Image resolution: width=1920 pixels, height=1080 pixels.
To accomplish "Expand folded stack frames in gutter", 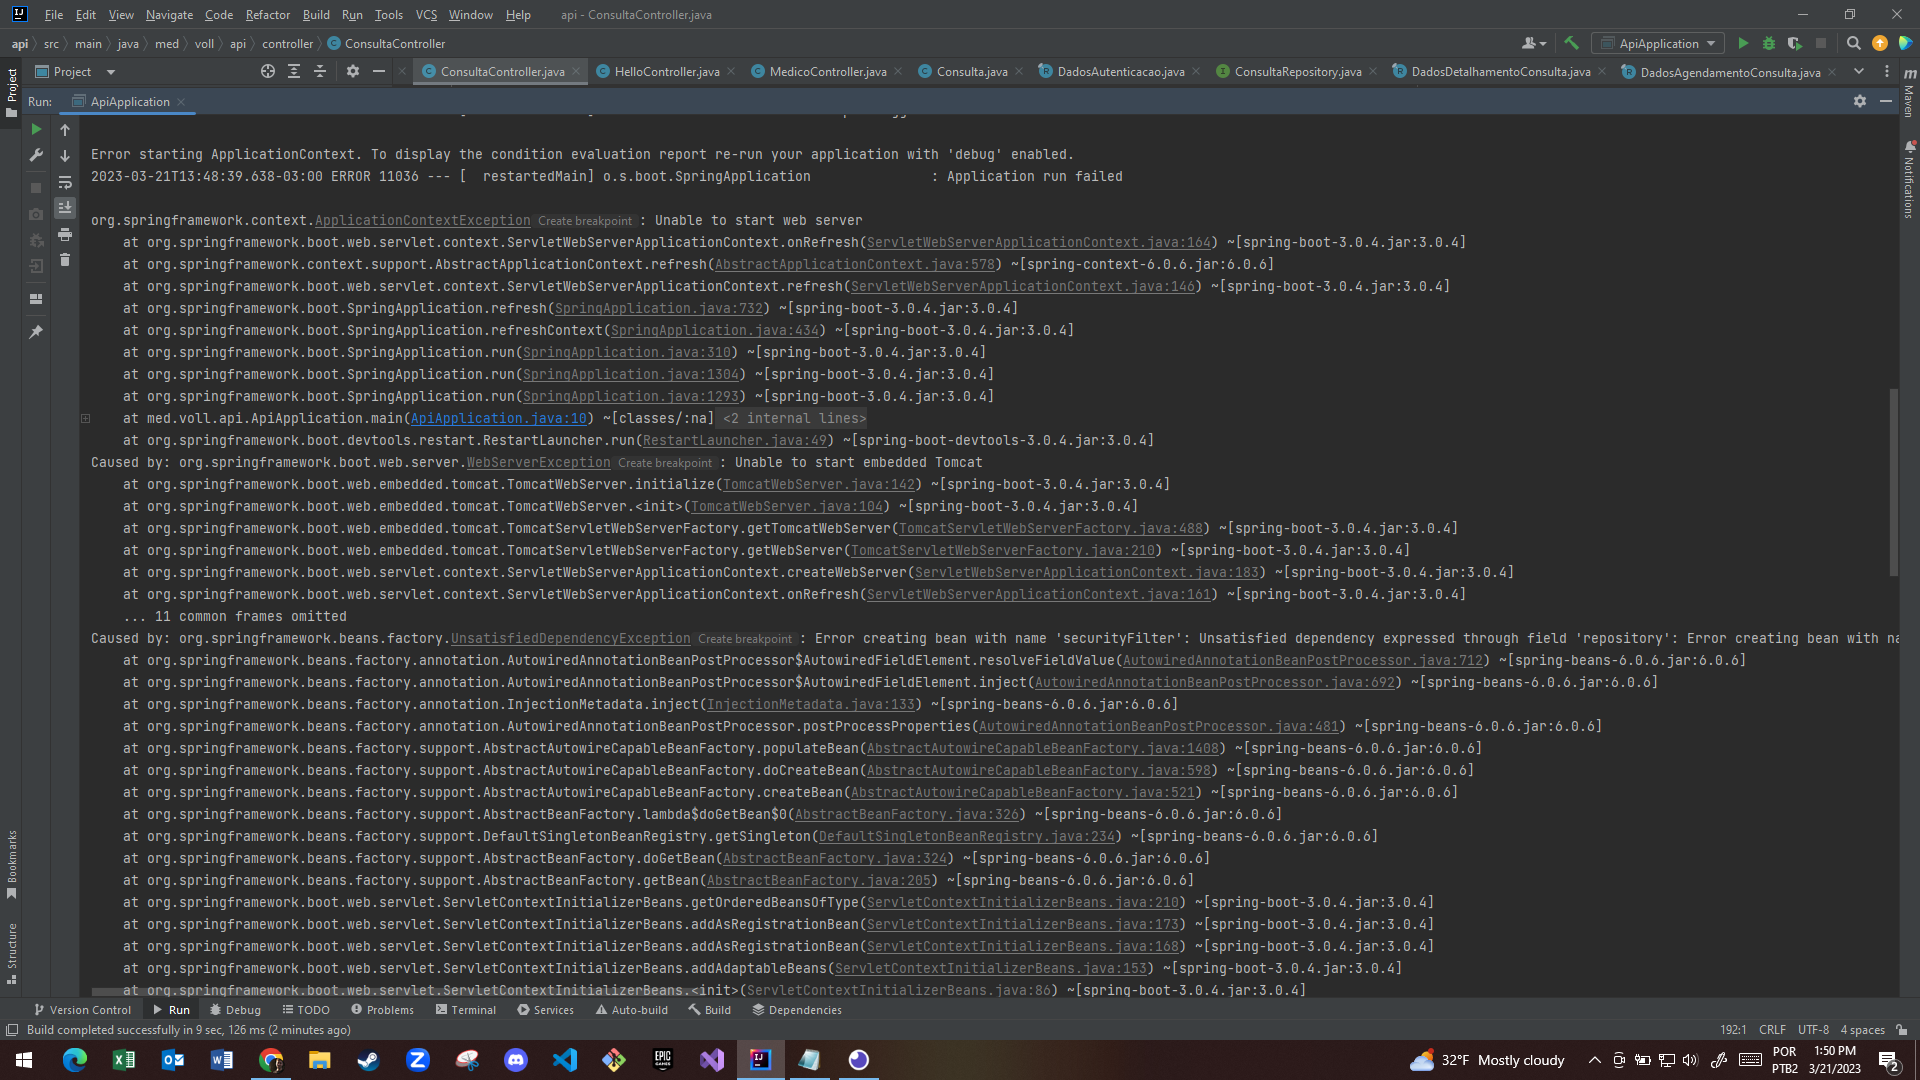I will coord(85,418).
